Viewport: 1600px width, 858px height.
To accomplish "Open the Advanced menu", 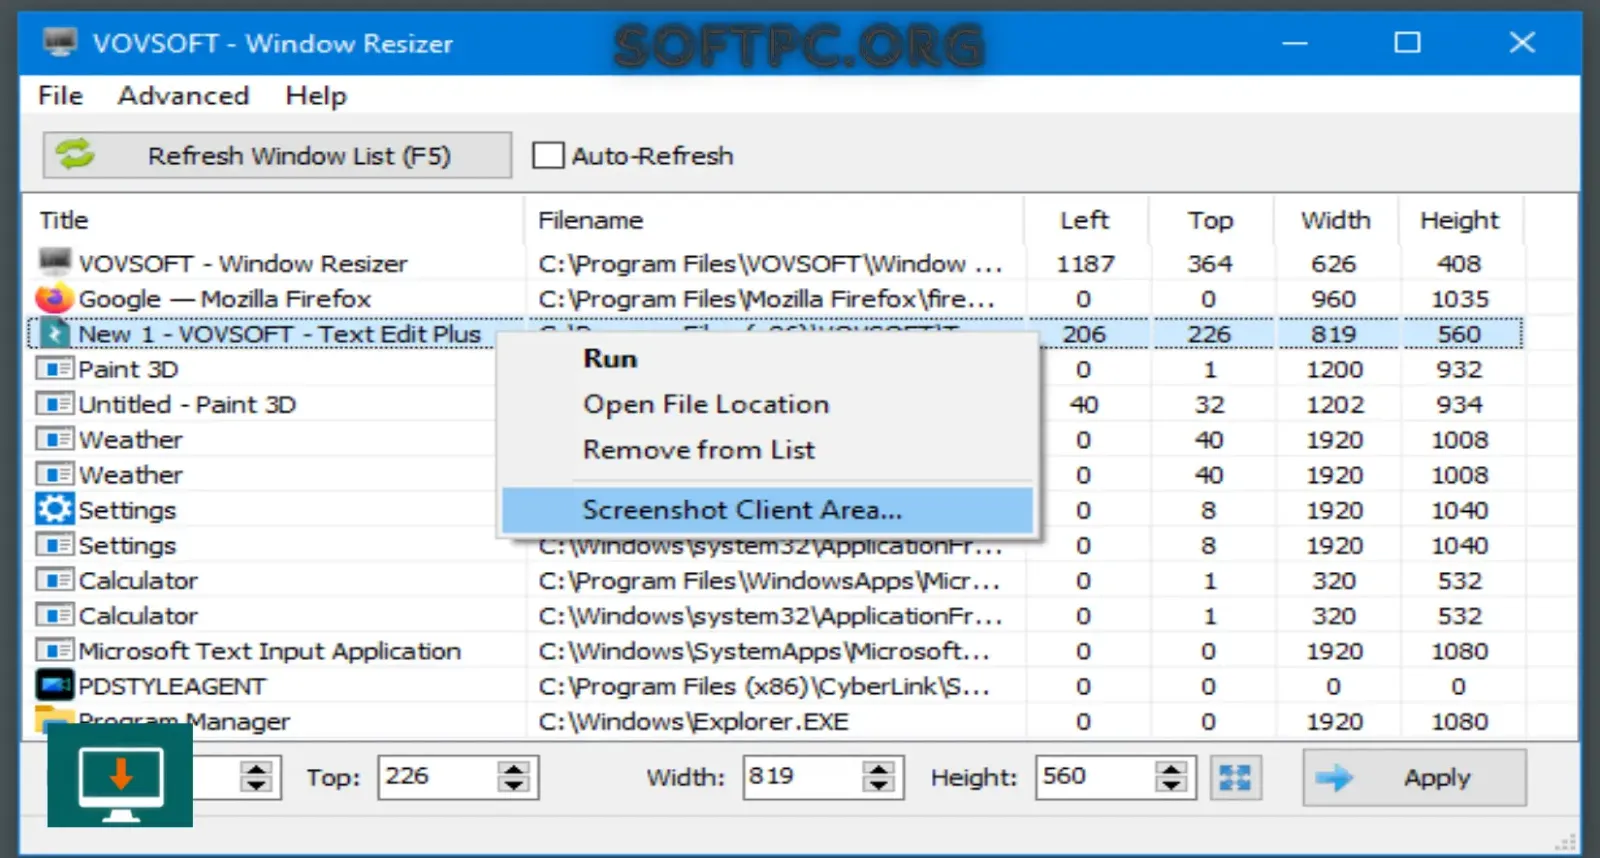I will [183, 95].
